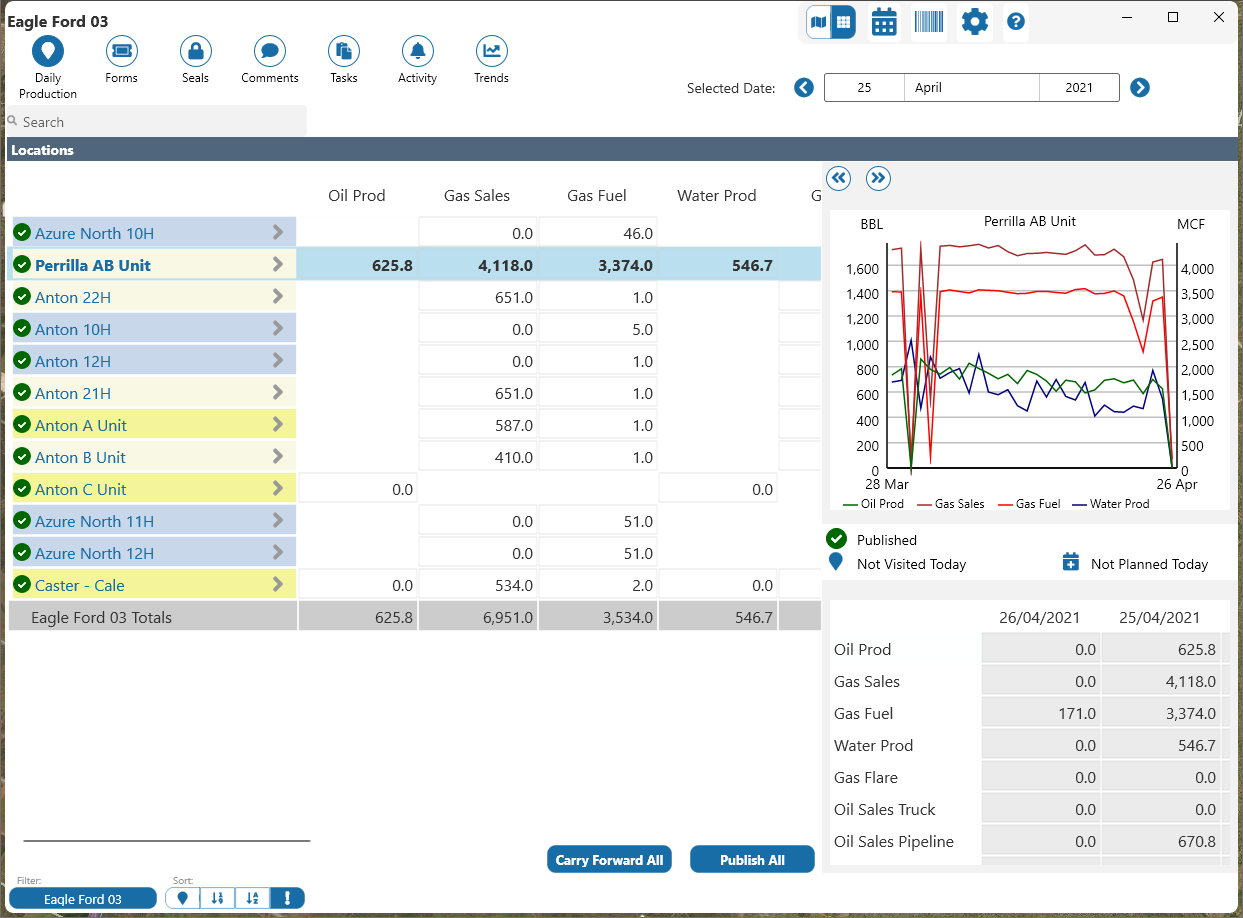Screen dimensions: 1243x918
Task: Expand the Perrilla AB Unit row chevron
Action: (278, 265)
